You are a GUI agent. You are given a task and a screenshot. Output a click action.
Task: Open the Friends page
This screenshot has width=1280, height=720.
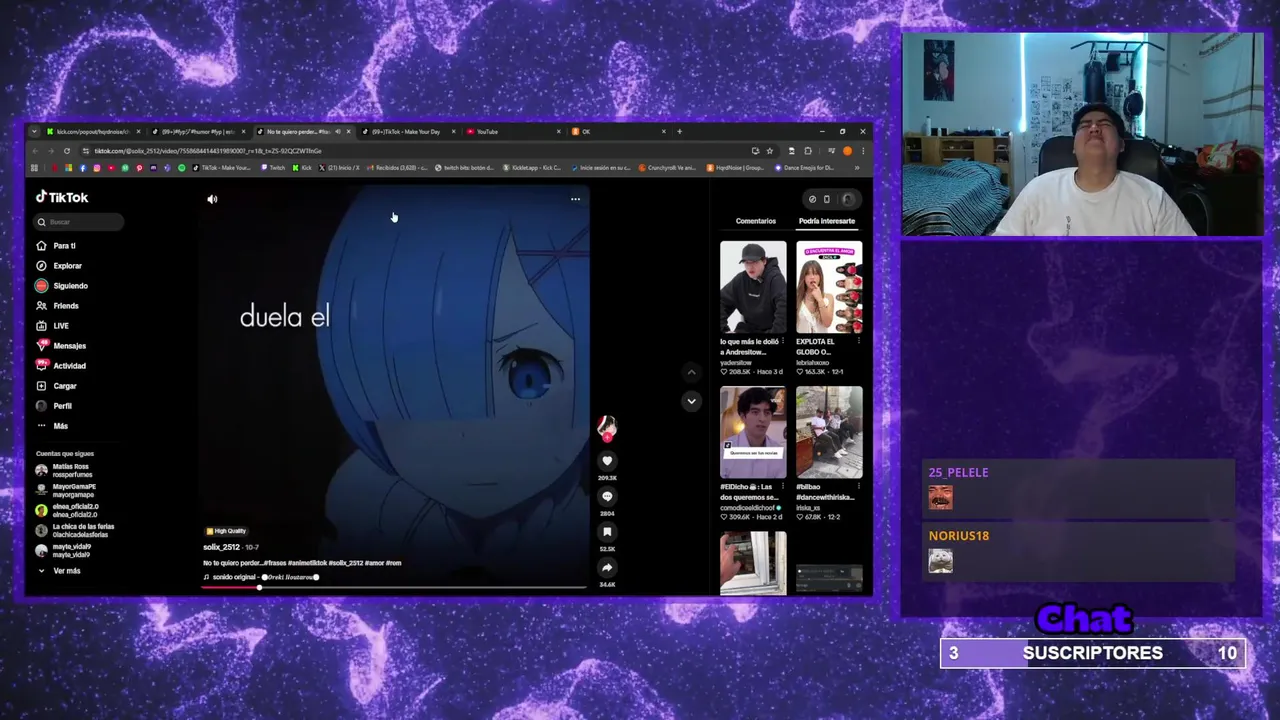coord(57,306)
